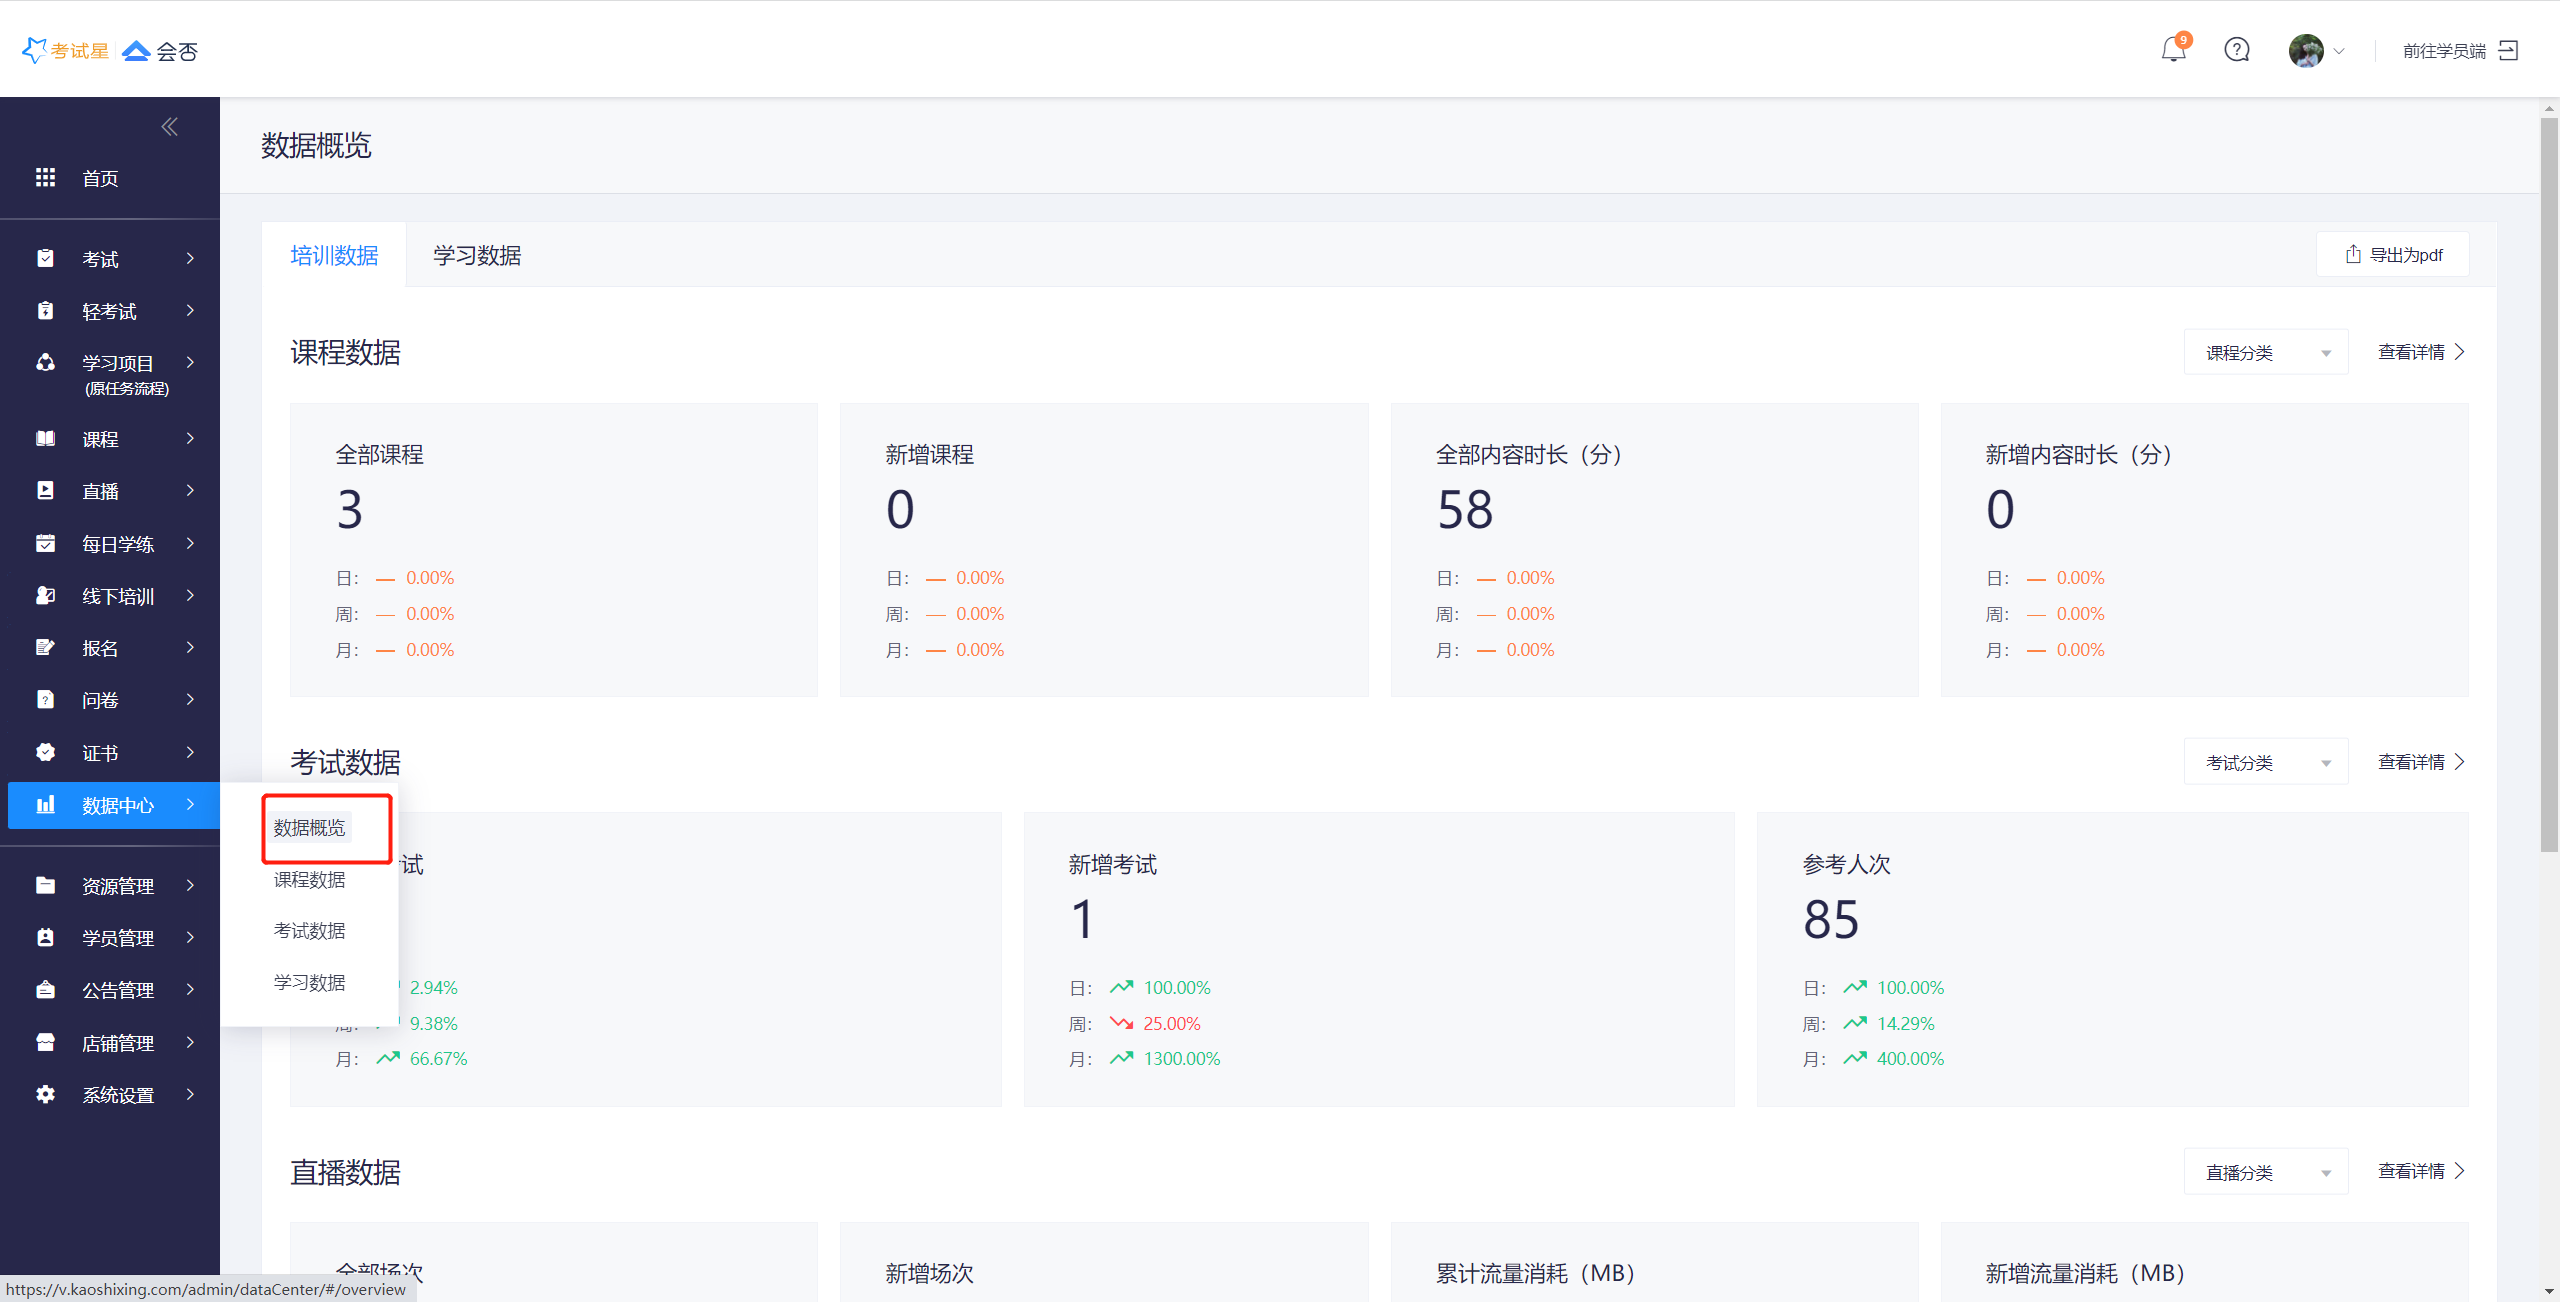Select 课程数据 in the submenu
This screenshot has width=2560, height=1302.
pyautogui.click(x=309, y=880)
